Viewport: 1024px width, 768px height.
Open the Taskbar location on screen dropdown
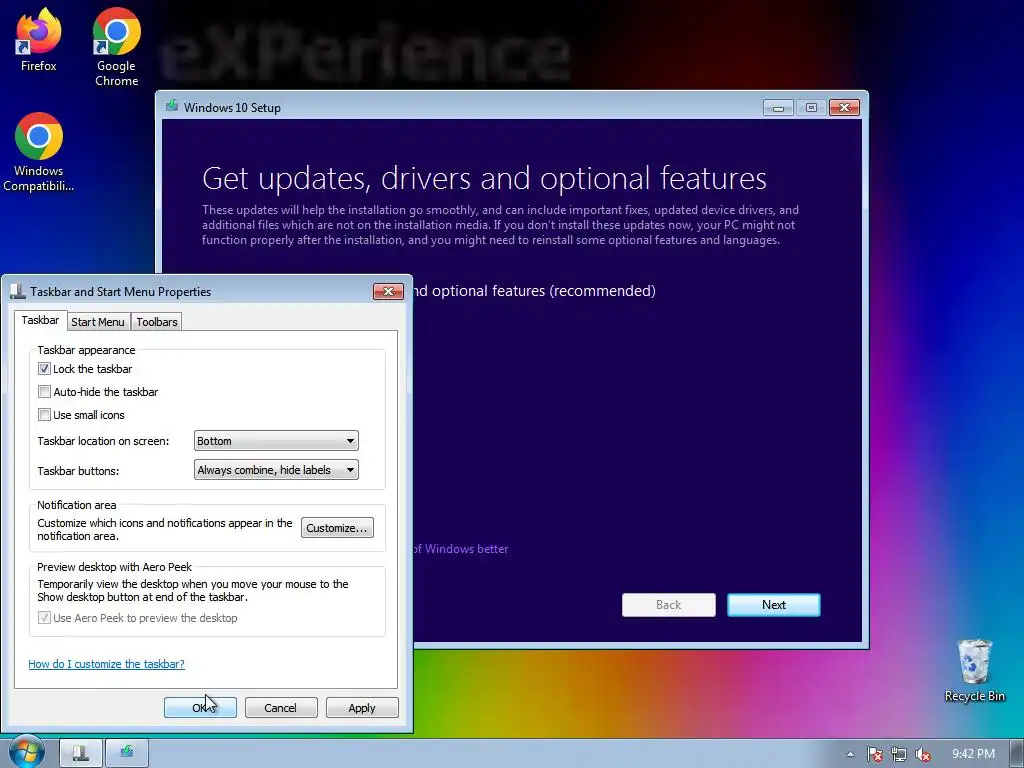276,441
